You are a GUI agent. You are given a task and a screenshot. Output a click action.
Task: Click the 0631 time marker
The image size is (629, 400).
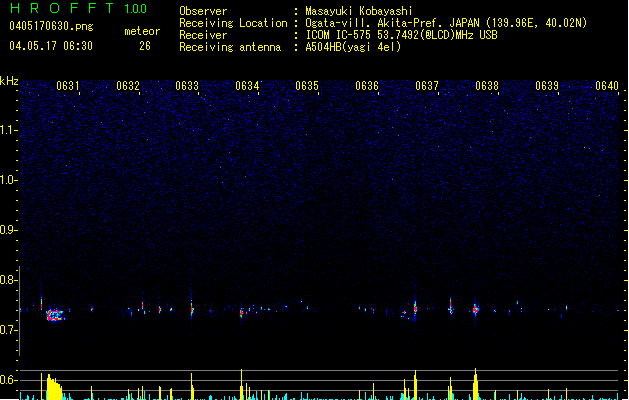click(x=68, y=86)
